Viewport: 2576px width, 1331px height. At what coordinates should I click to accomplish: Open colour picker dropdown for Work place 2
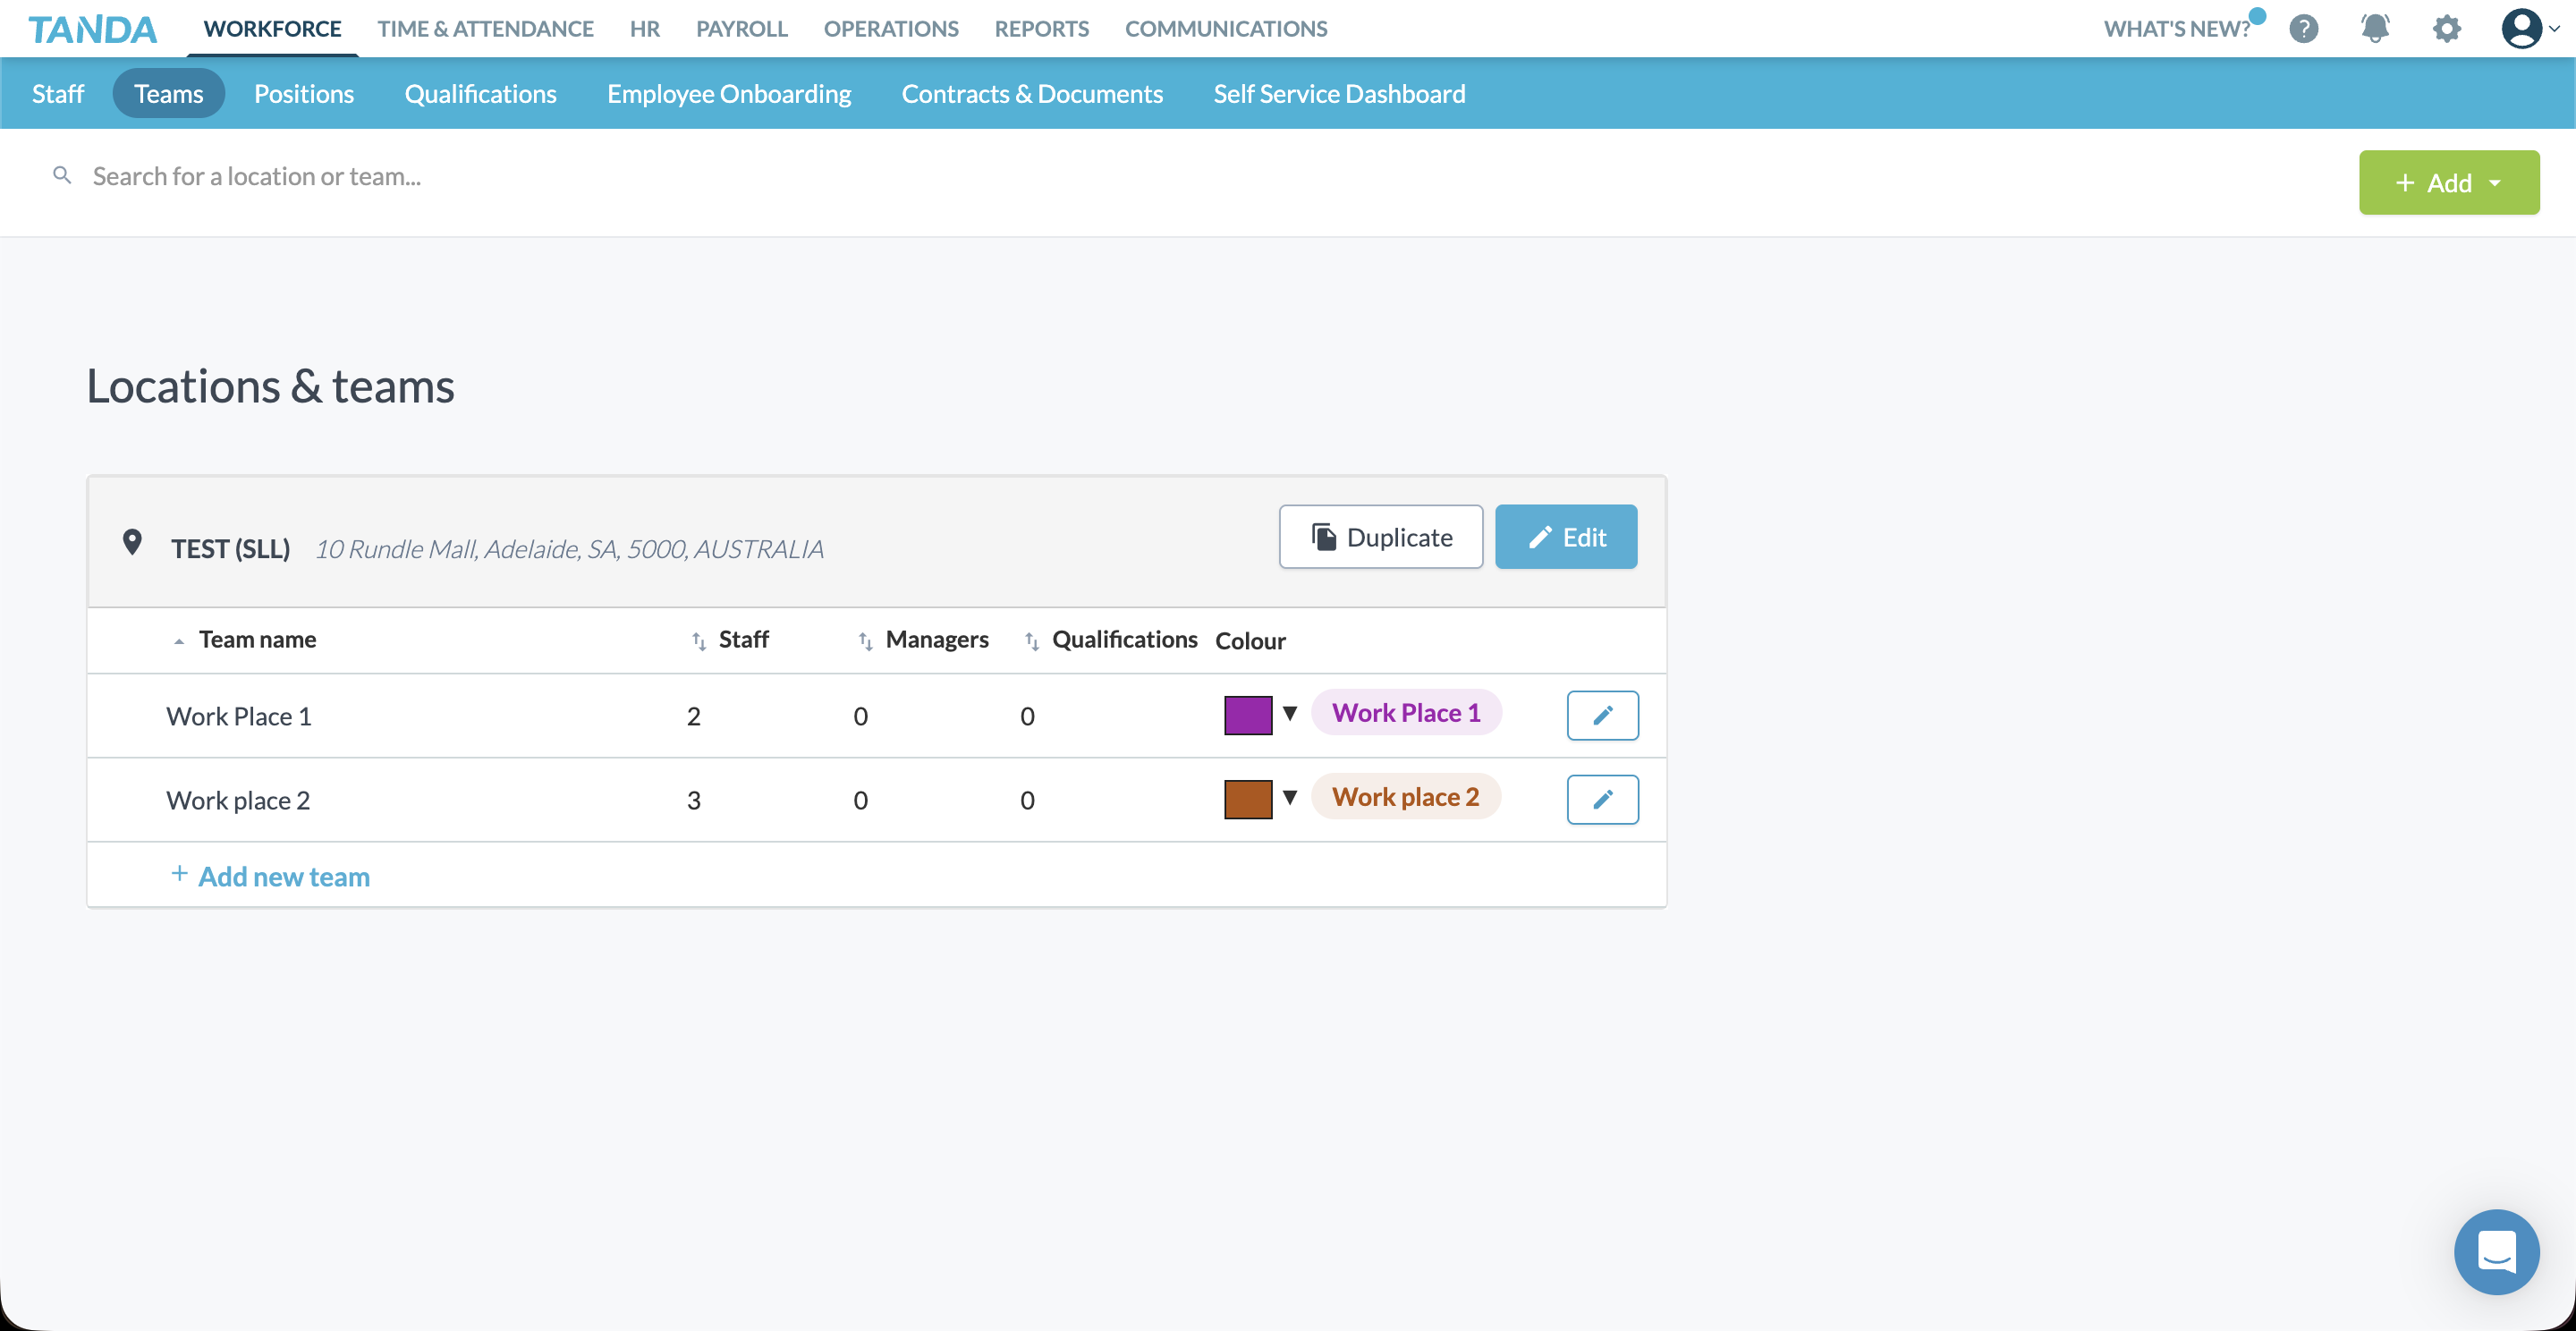point(1290,798)
